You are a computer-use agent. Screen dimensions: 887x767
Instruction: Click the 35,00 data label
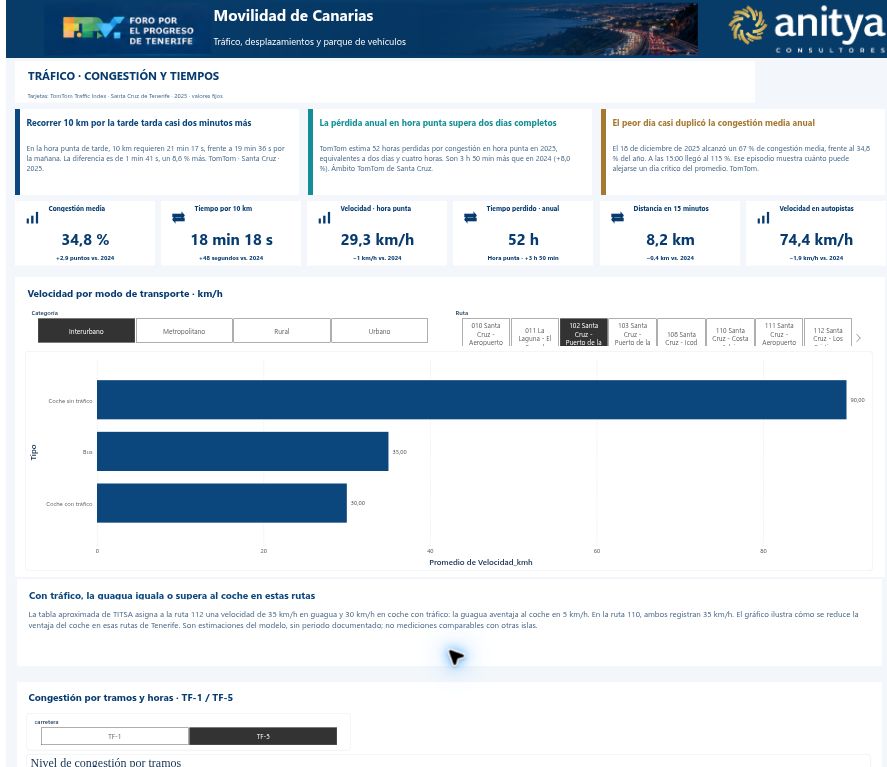click(399, 452)
